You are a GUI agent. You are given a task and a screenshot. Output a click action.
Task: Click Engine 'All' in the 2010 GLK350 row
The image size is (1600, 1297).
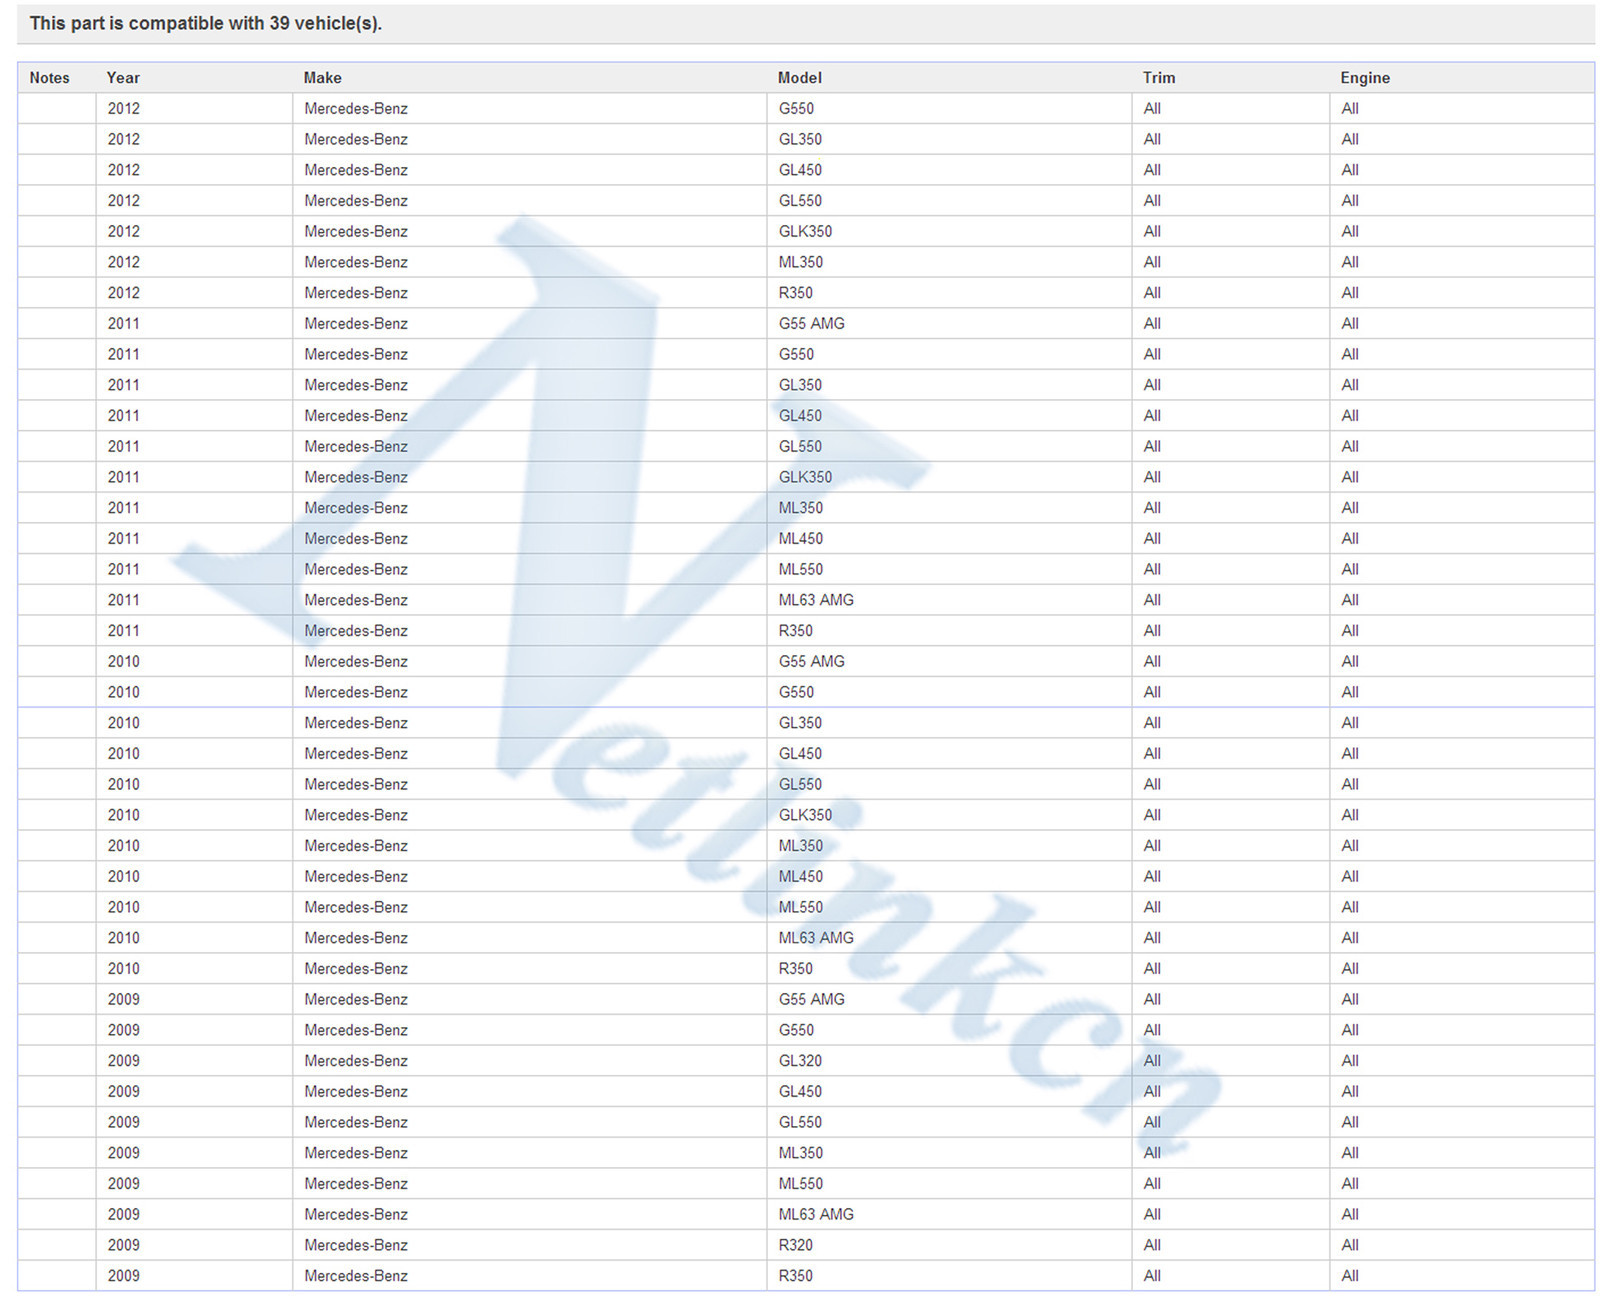[x=1350, y=815]
